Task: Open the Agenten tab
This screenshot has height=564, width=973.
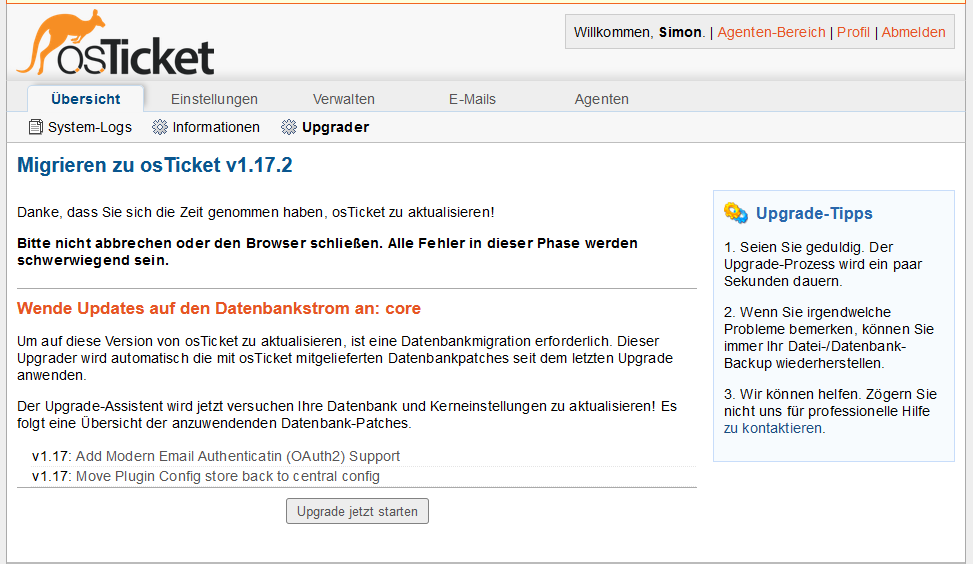Action: click(602, 99)
